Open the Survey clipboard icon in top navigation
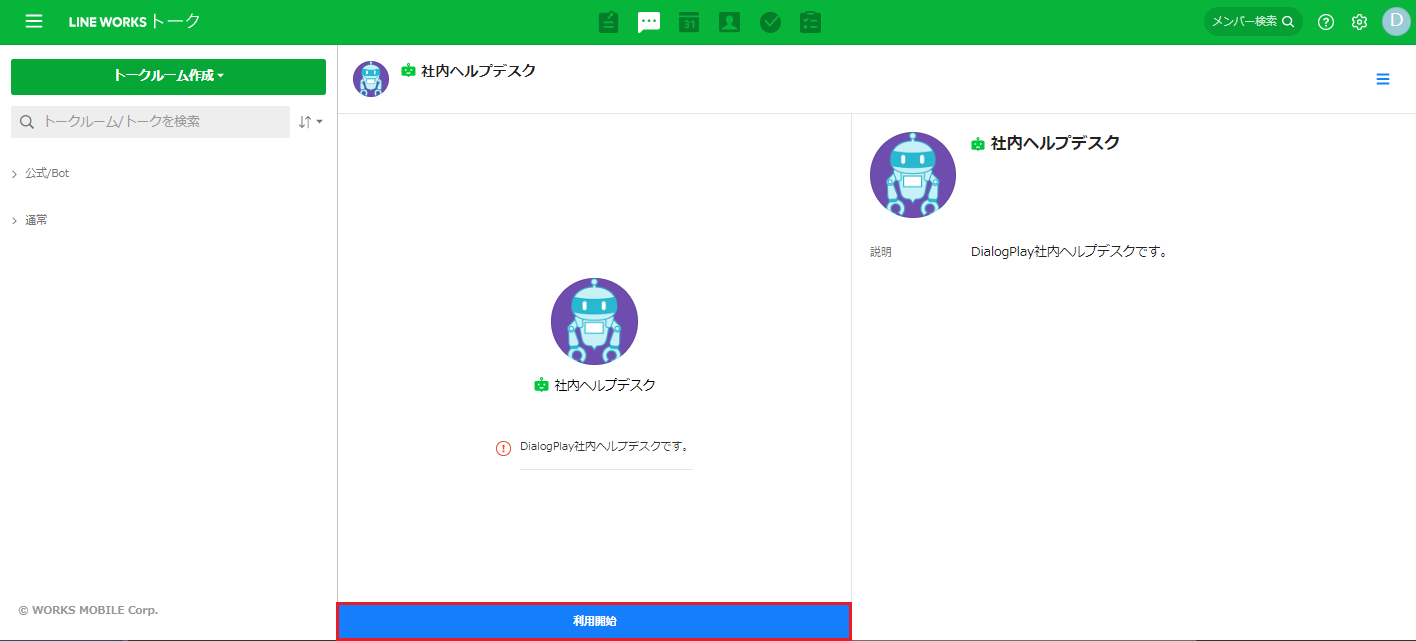Image resolution: width=1416 pixels, height=641 pixels. tap(810, 22)
